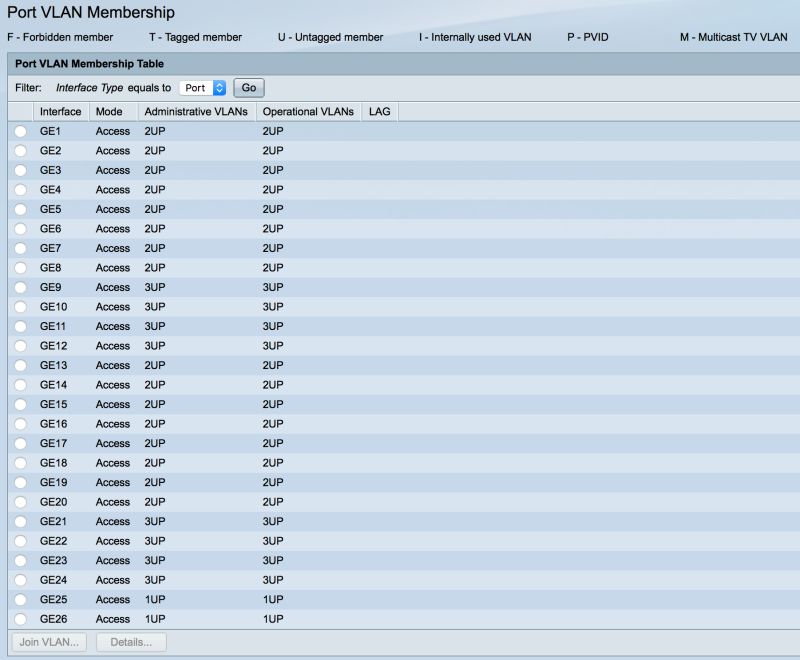Click 'T - Tagged member' legend text
This screenshot has width=800, height=660.
[195, 37]
